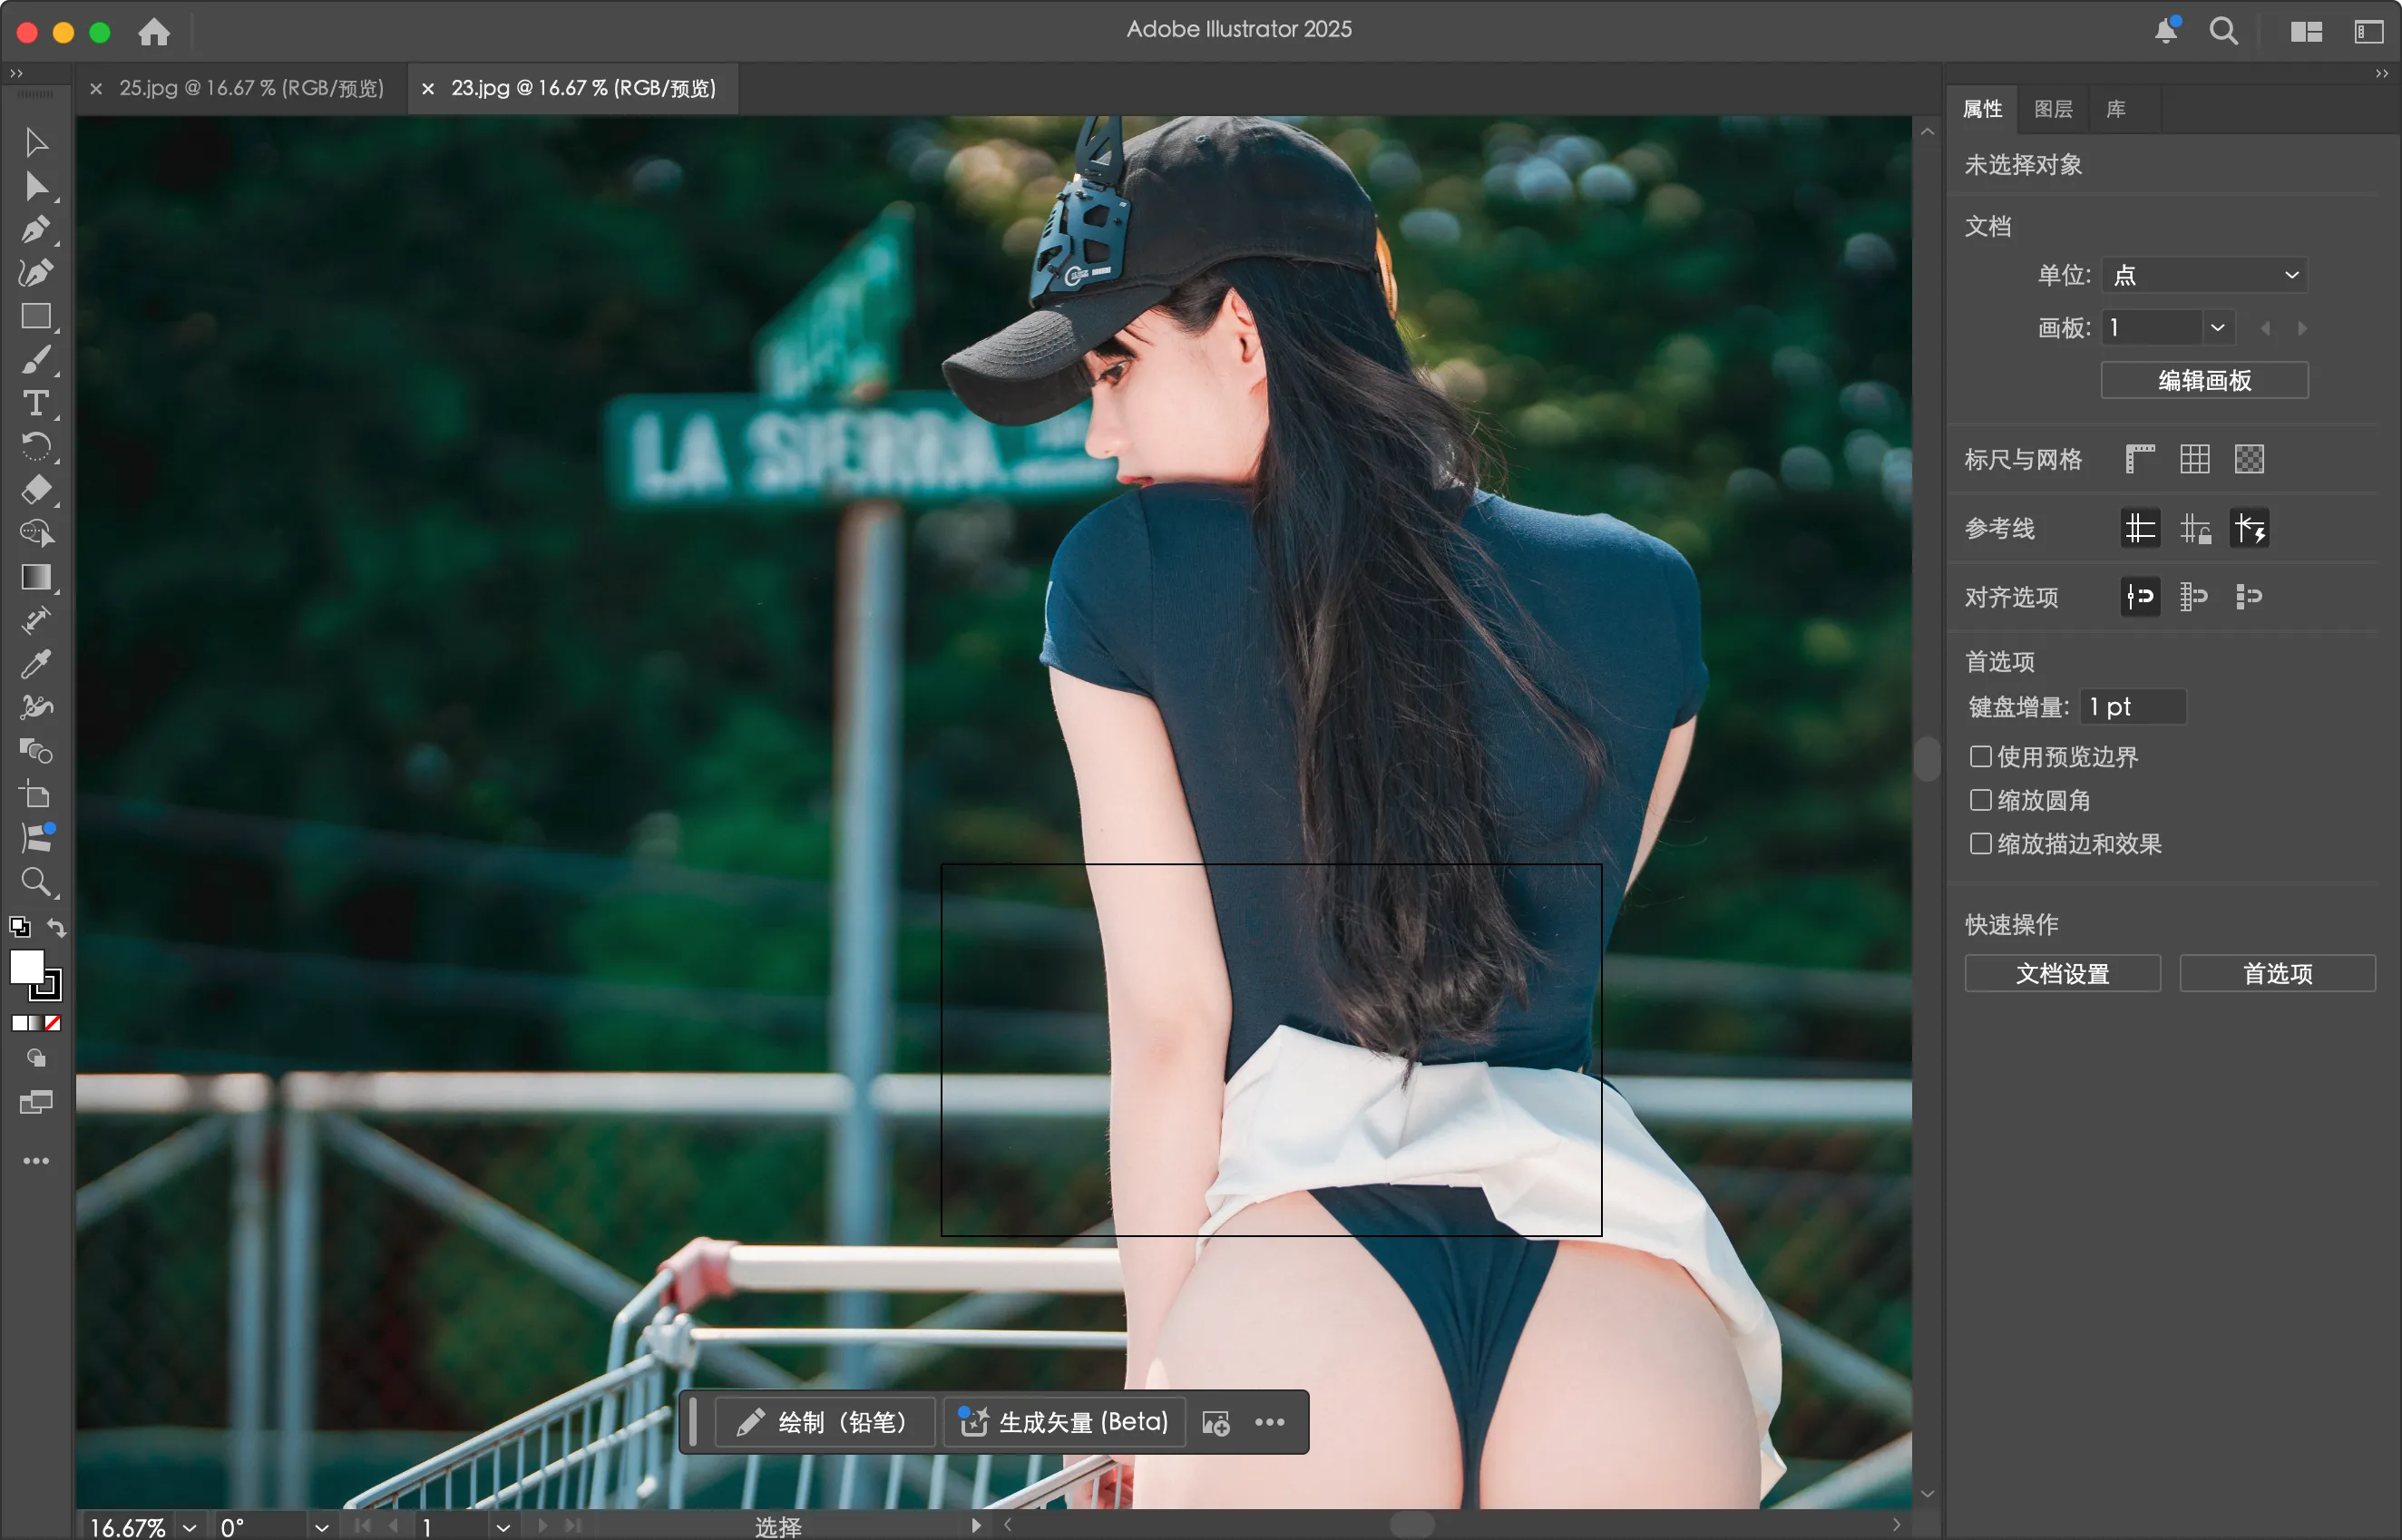Open artboard number dropdown in status bar
Viewport: 2402px width, 1540px height.
(503, 1527)
